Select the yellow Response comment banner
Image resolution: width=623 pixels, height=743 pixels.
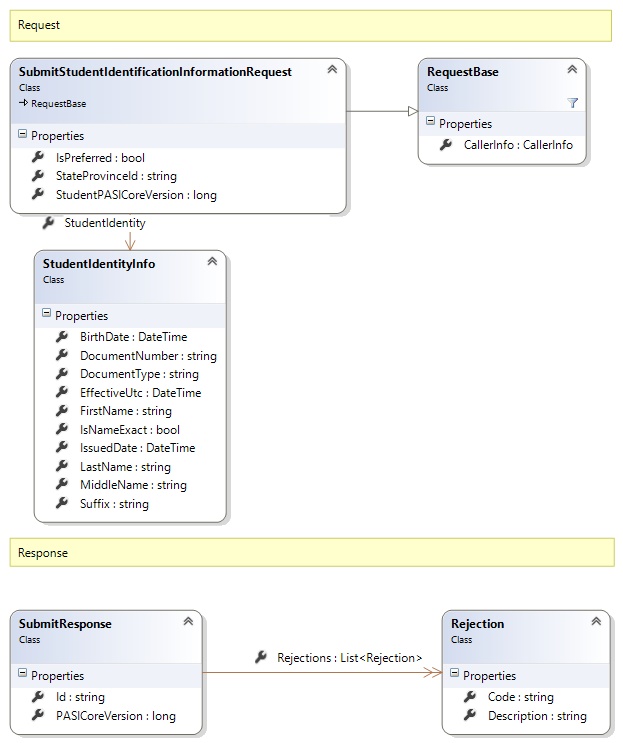pyautogui.click(x=311, y=552)
